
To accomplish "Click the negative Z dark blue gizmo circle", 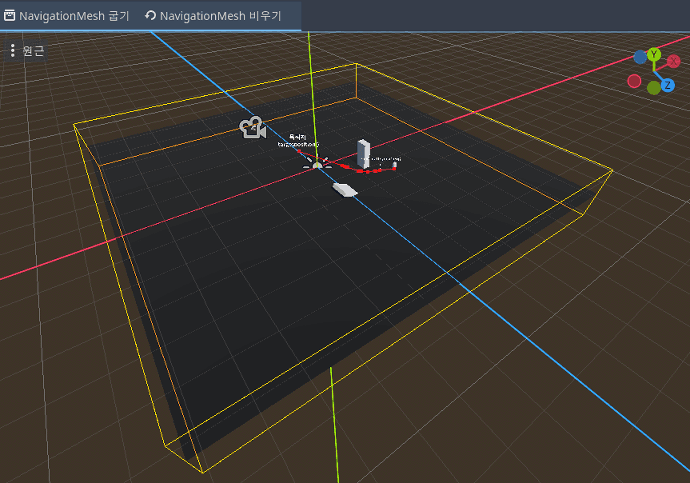I will pyautogui.click(x=640, y=57).
